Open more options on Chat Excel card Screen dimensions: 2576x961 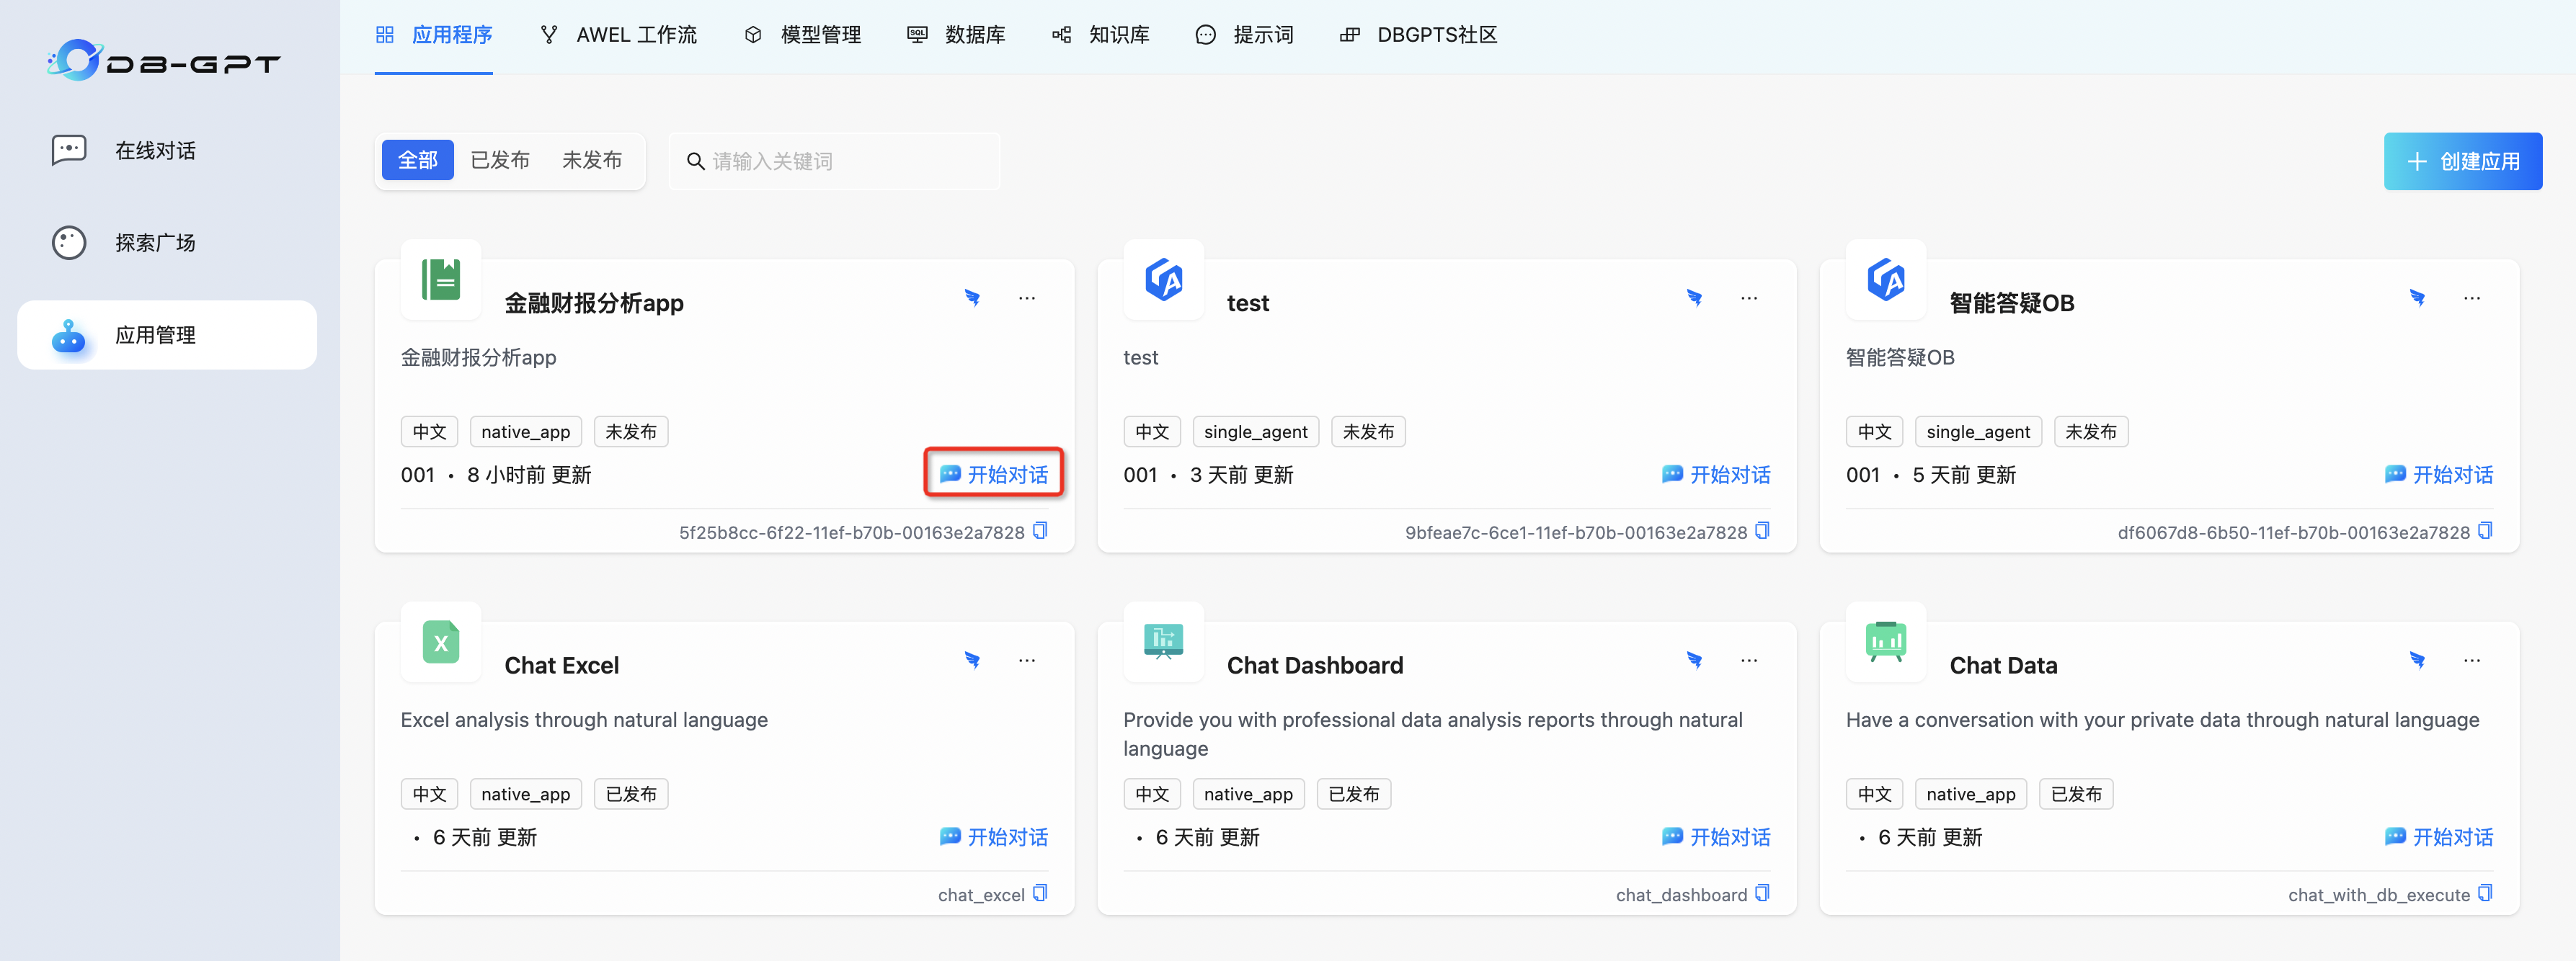click(1027, 660)
